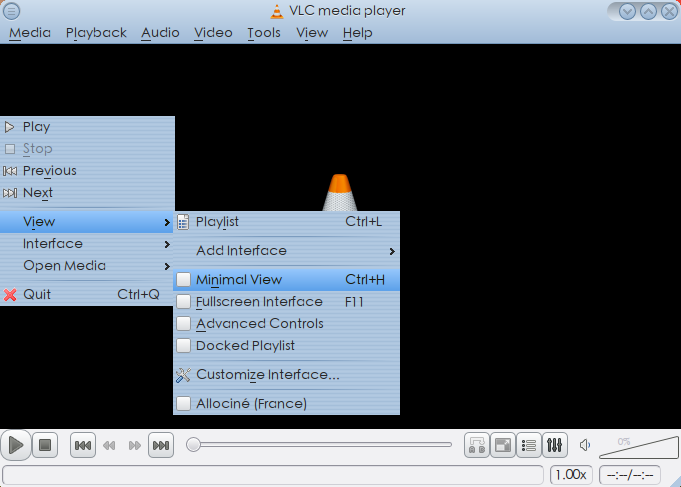
Task: Jump to next media with toolbar button
Action: pyautogui.click(x=161, y=445)
